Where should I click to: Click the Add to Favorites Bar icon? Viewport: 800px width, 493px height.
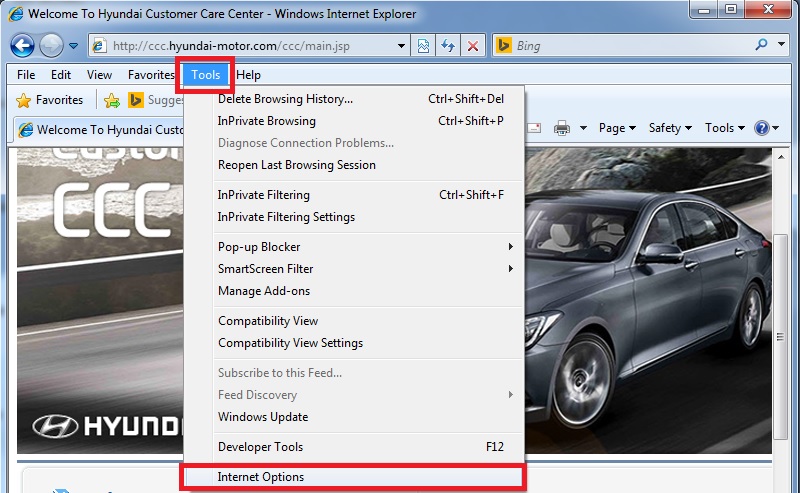[112, 101]
